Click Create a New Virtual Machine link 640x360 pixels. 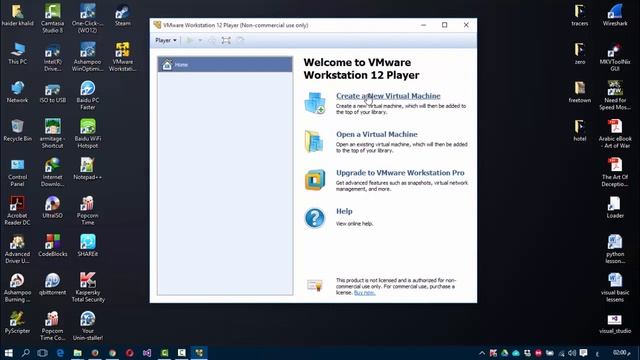coord(388,96)
